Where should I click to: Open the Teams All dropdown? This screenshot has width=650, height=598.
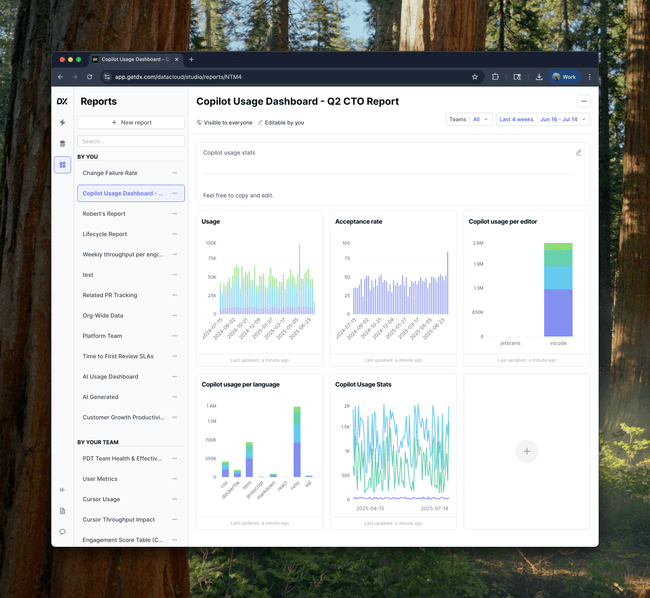[469, 119]
